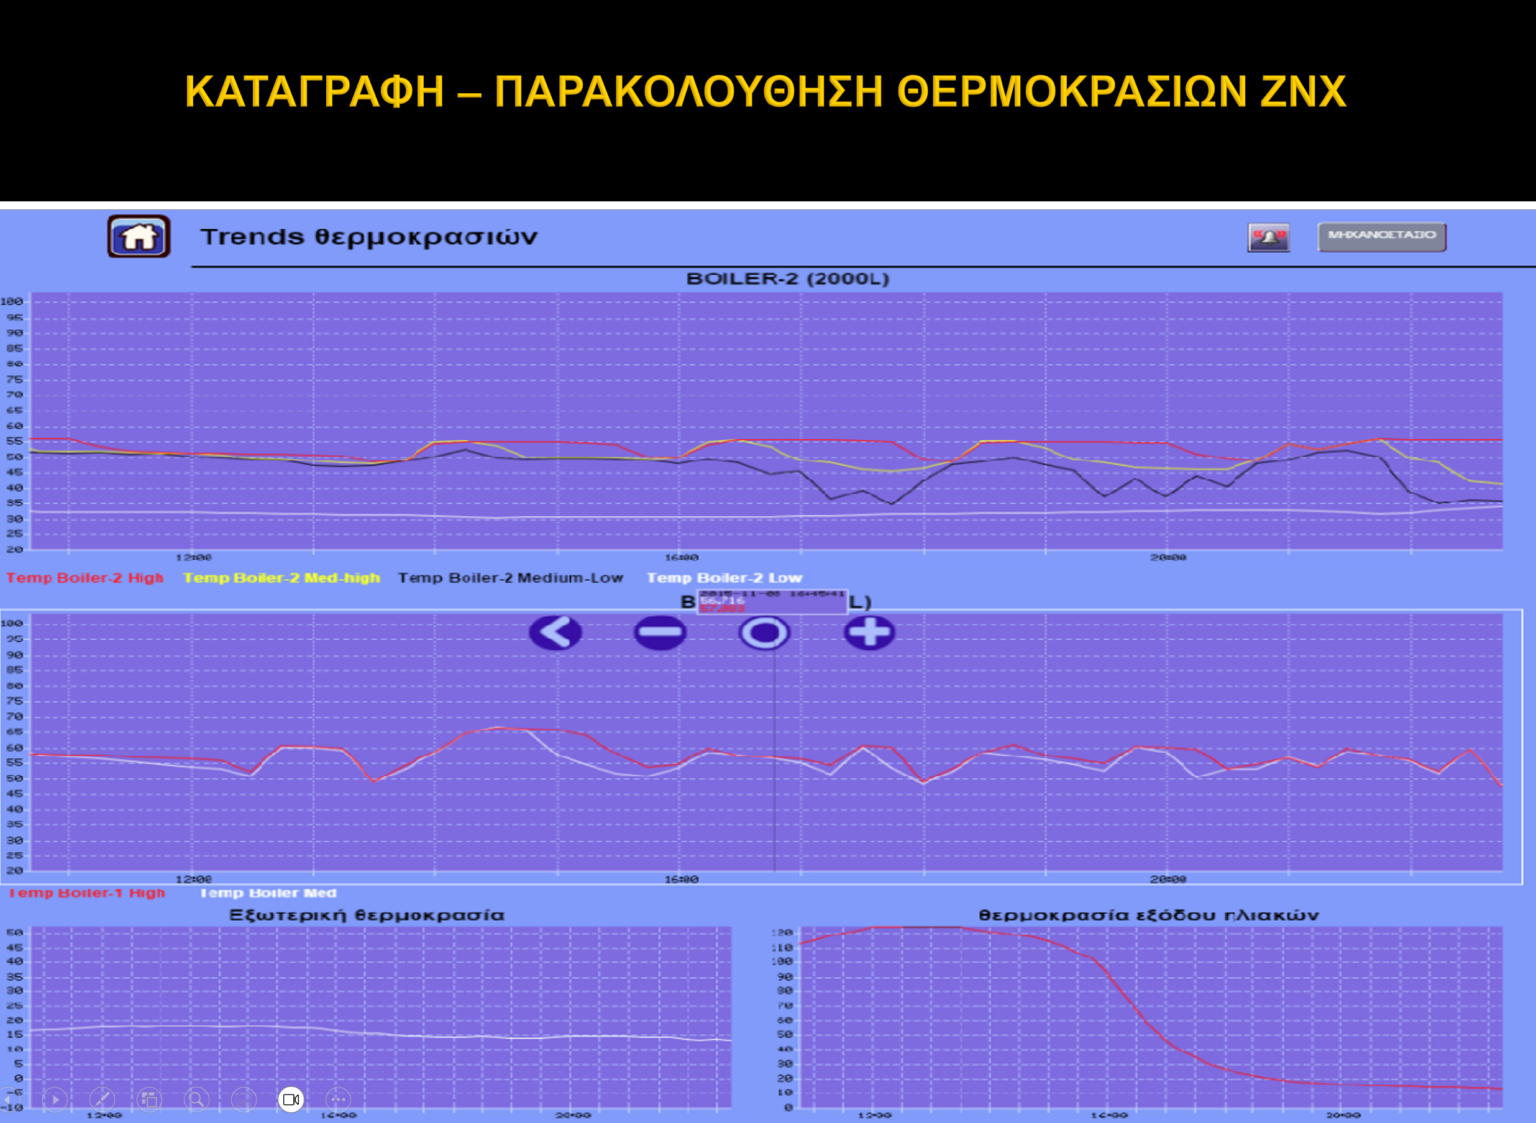Click the Θερμοκρασία εξόδου ηλιακών chart title
Image resolution: width=1536 pixels, height=1123 pixels.
pyautogui.click(x=1149, y=915)
